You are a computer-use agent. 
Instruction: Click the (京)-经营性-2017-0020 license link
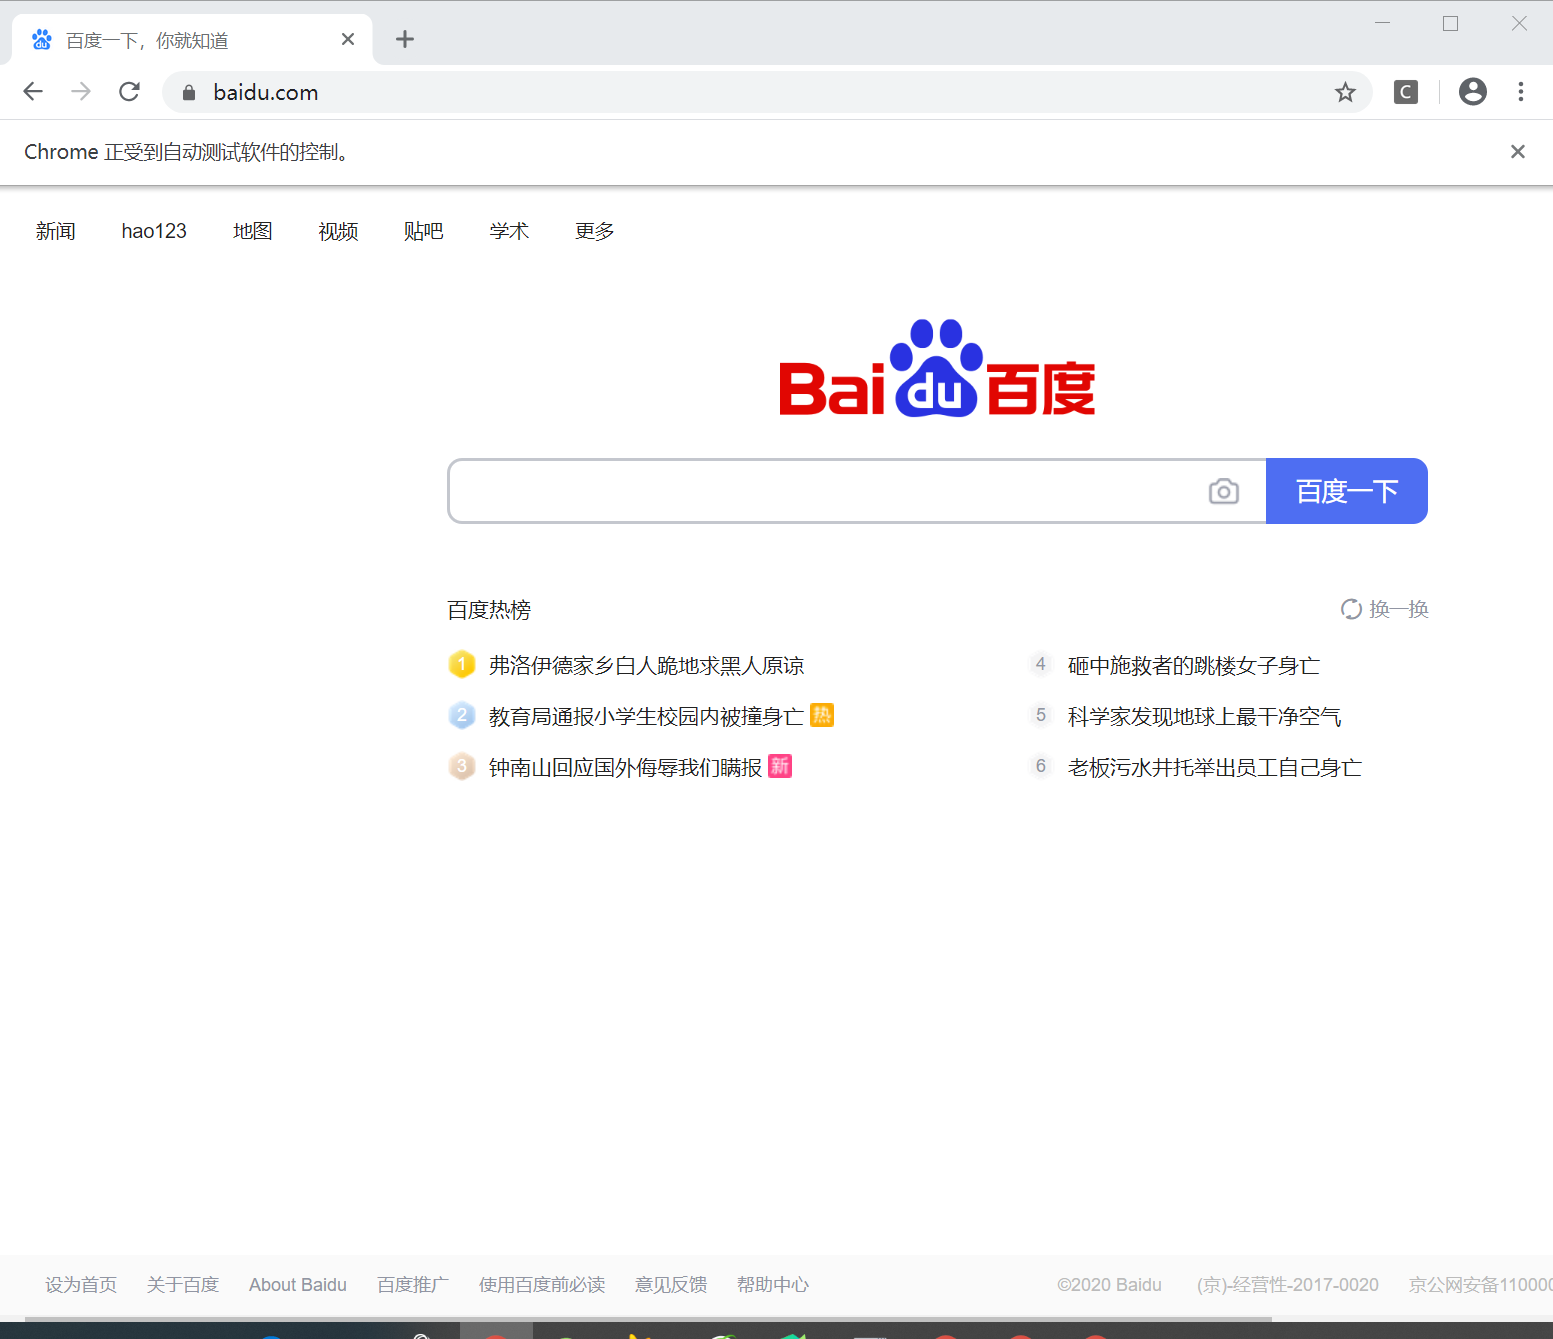pos(1288,1285)
